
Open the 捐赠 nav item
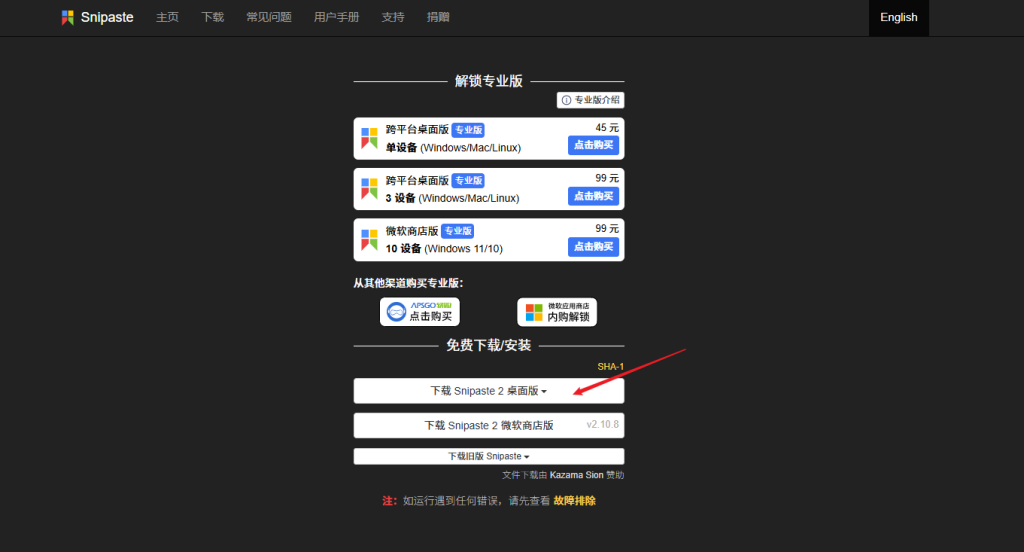pos(438,18)
